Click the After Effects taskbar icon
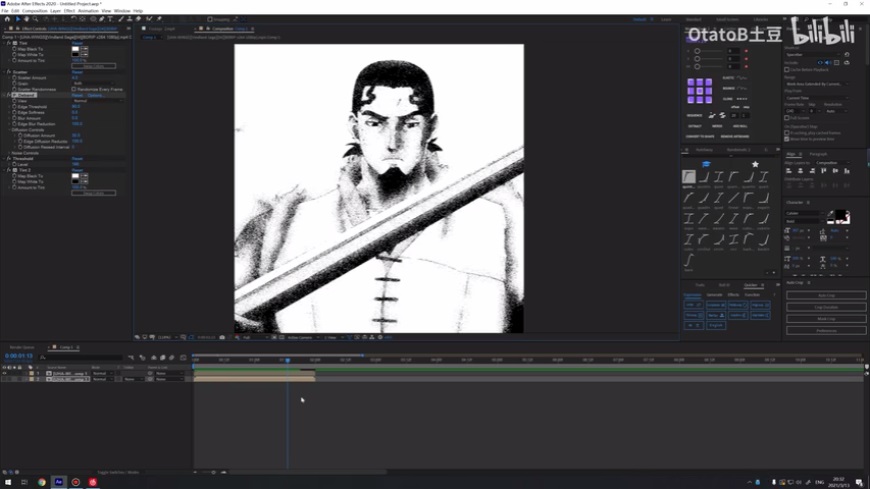 (x=58, y=482)
